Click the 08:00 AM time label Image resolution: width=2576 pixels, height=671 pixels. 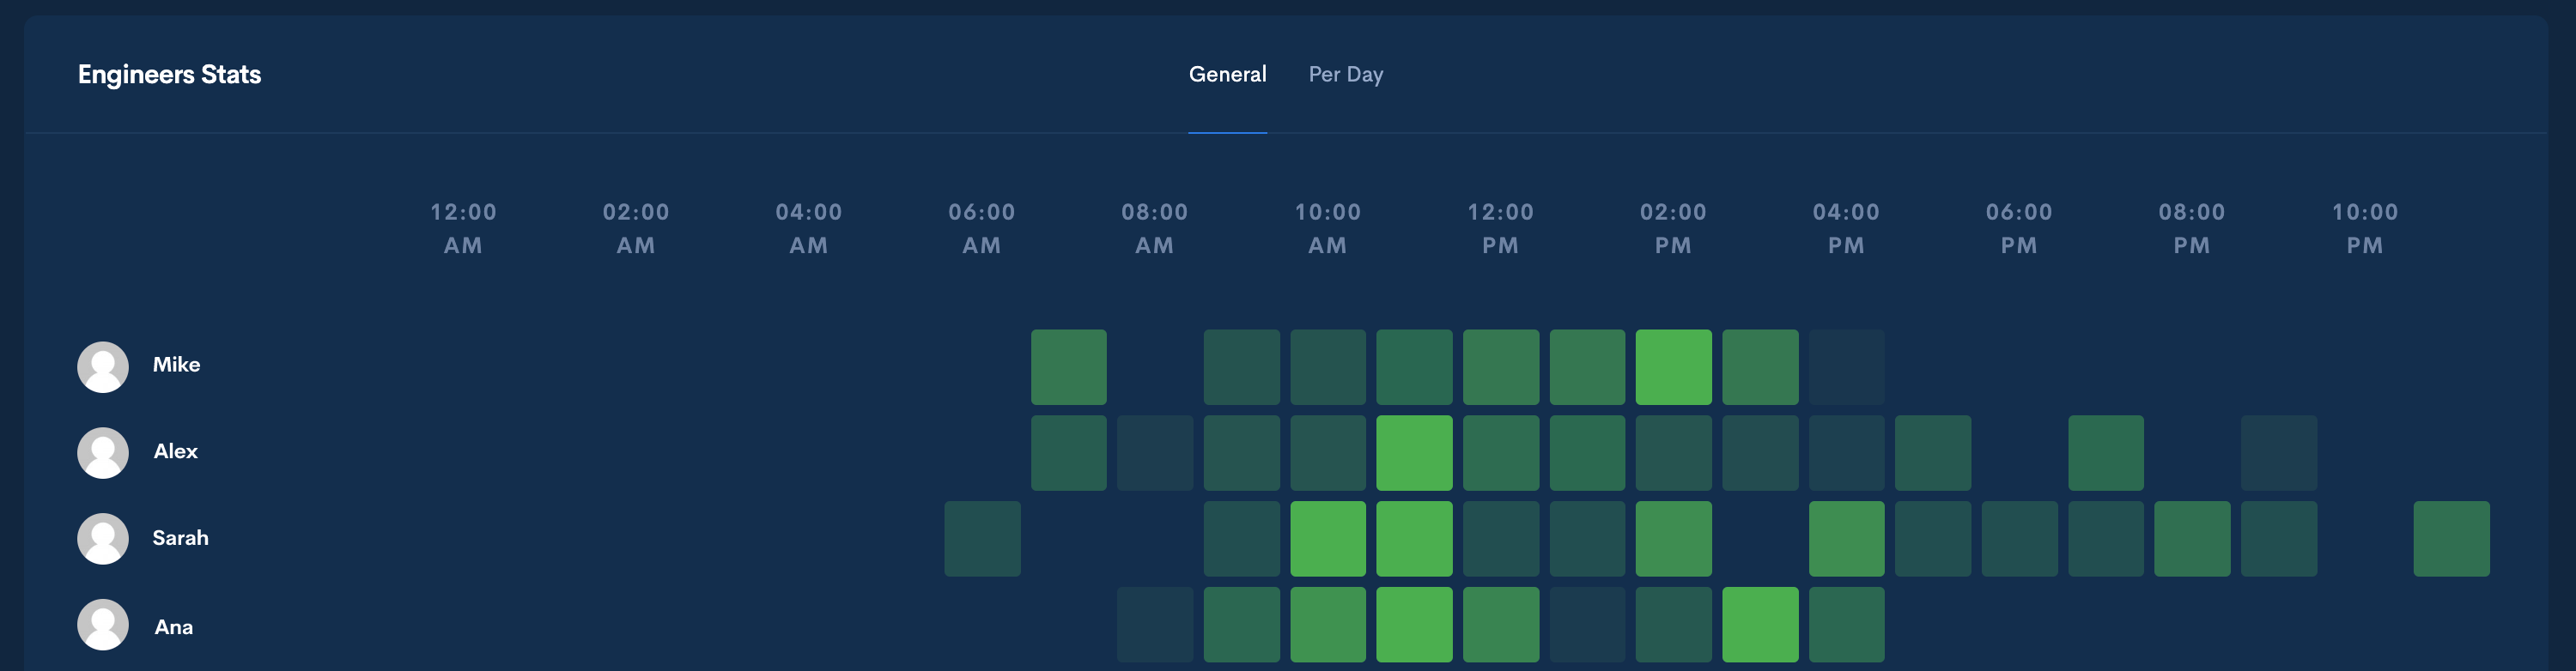(x=1155, y=228)
